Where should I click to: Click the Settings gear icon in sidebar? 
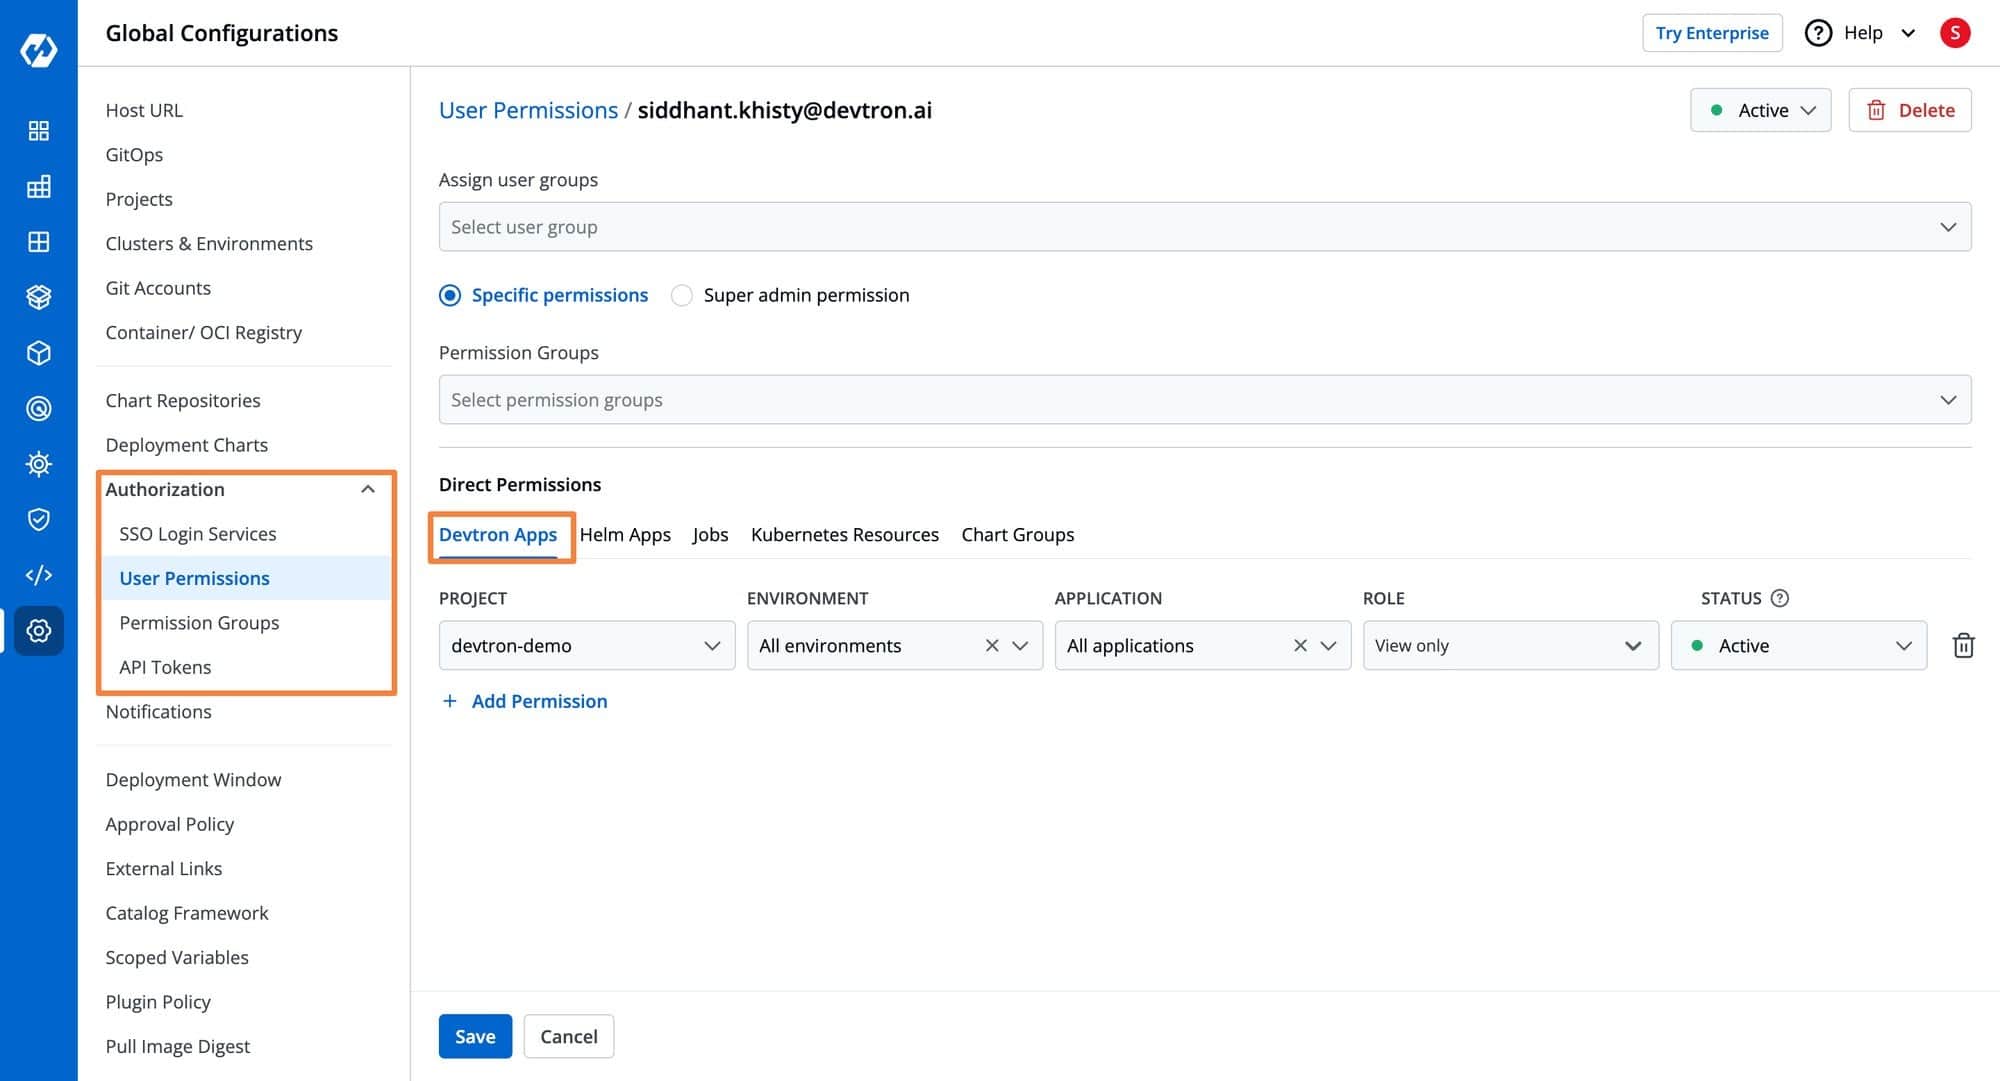pyautogui.click(x=37, y=630)
